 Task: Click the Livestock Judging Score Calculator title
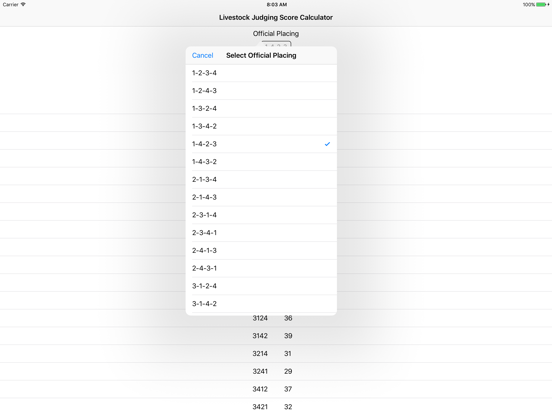[x=276, y=17]
